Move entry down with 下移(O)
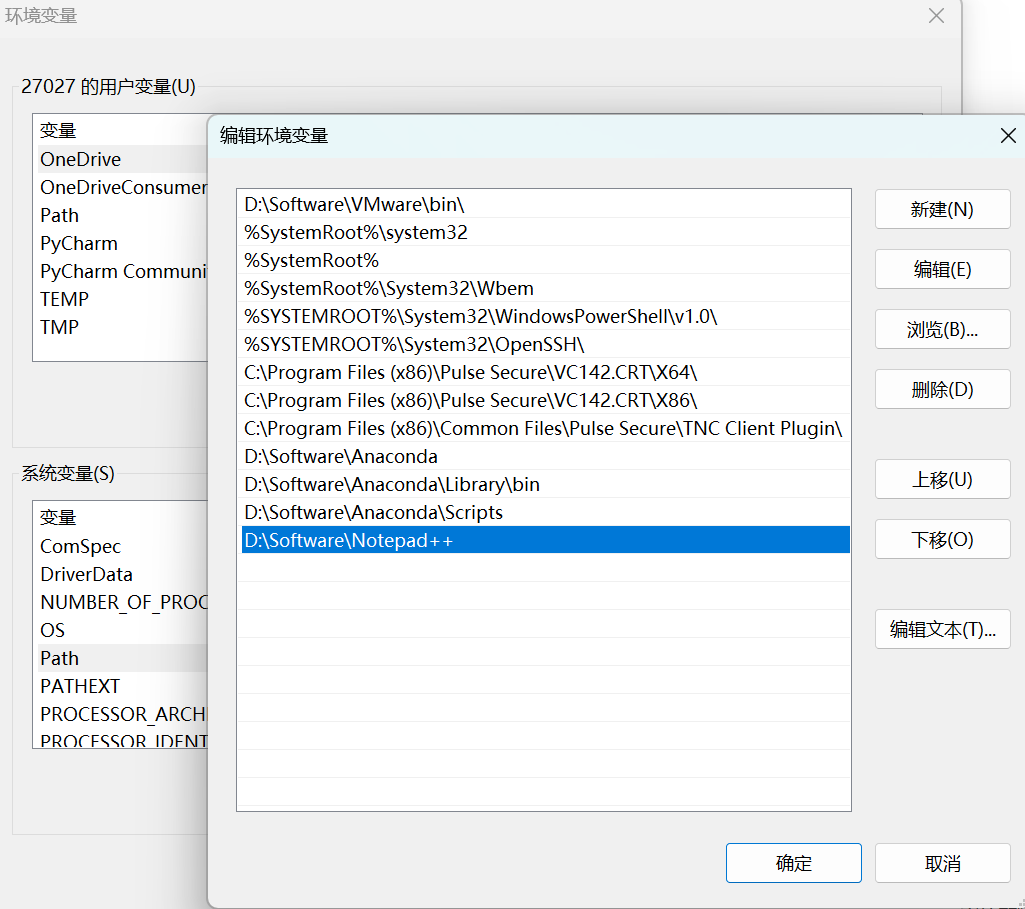The width and height of the screenshot is (1025, 909). [x=942, y=540]
